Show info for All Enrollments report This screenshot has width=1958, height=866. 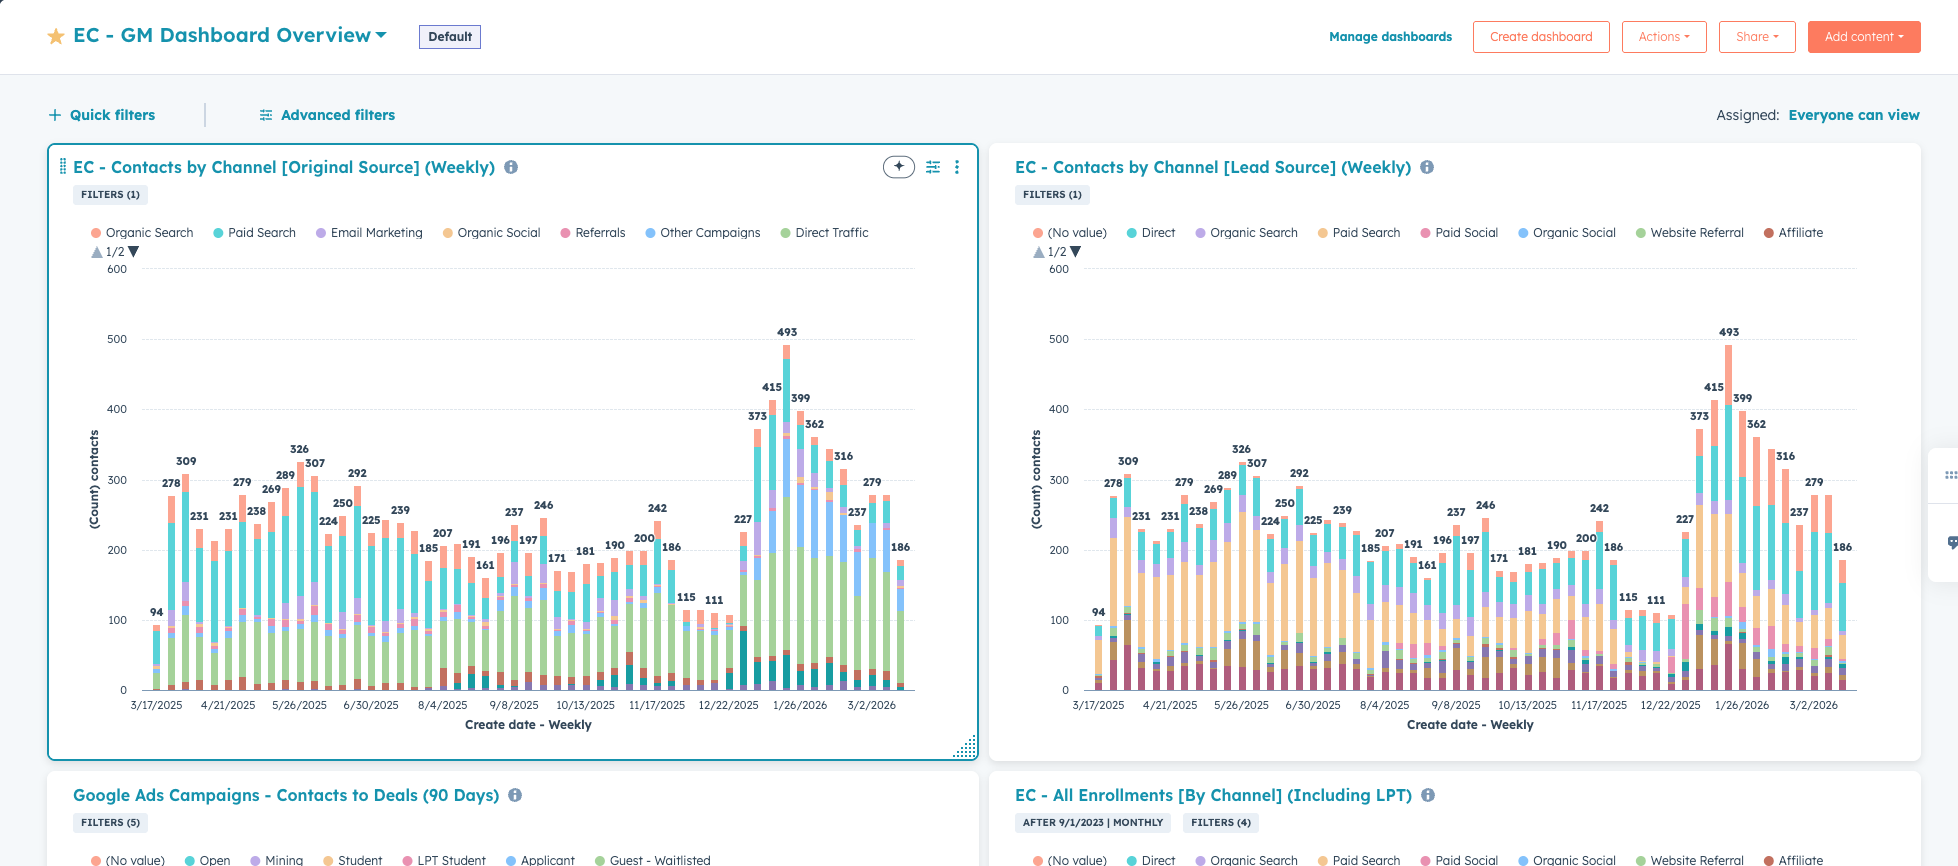click(x=1428, y=795)
